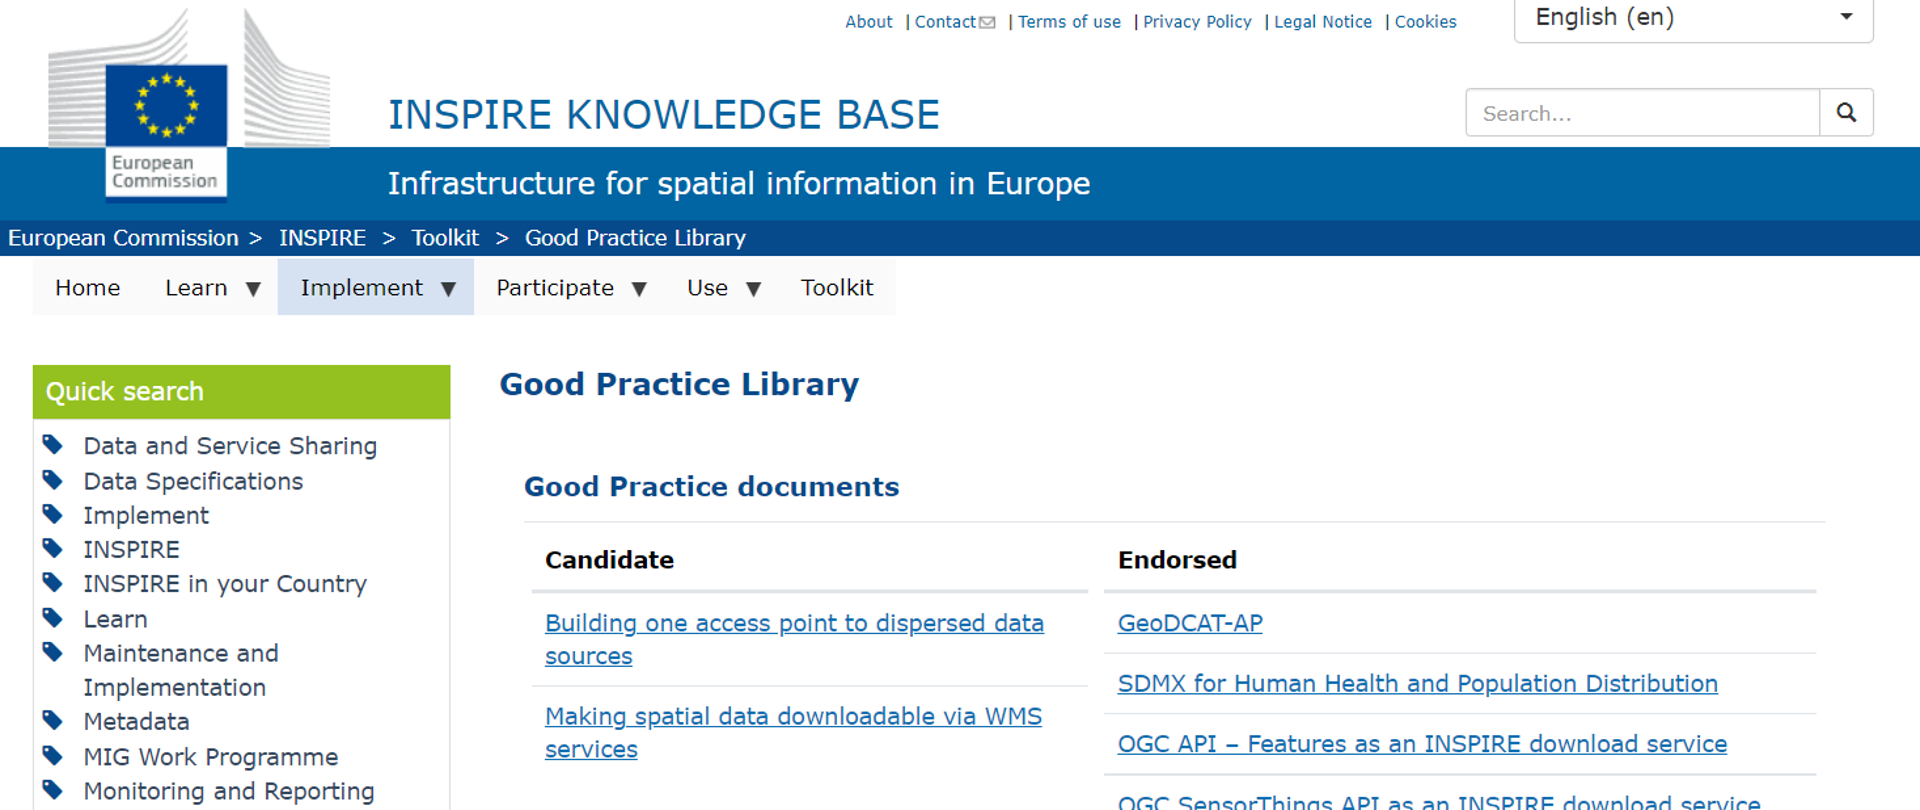
Task: Open the About link
Action: pos(869,22)
